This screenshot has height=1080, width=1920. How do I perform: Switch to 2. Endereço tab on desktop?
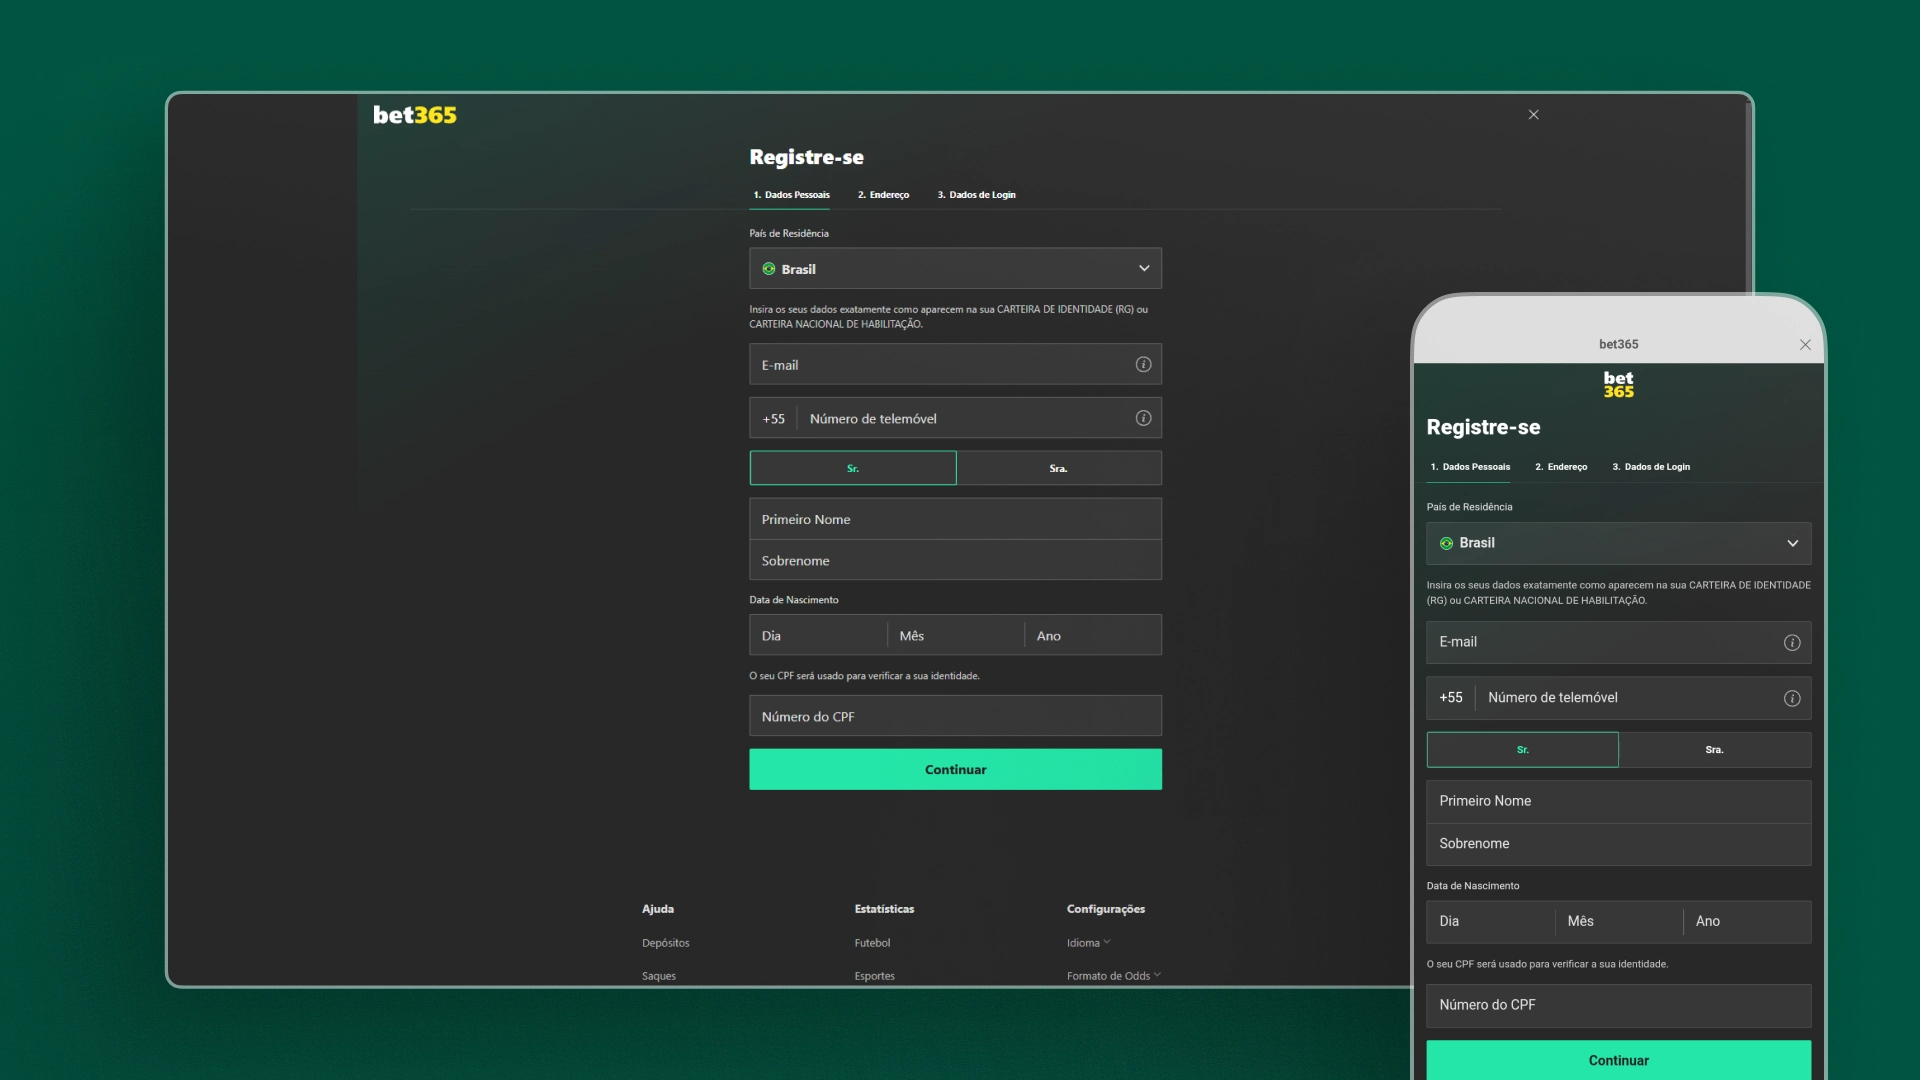[883, 195]
